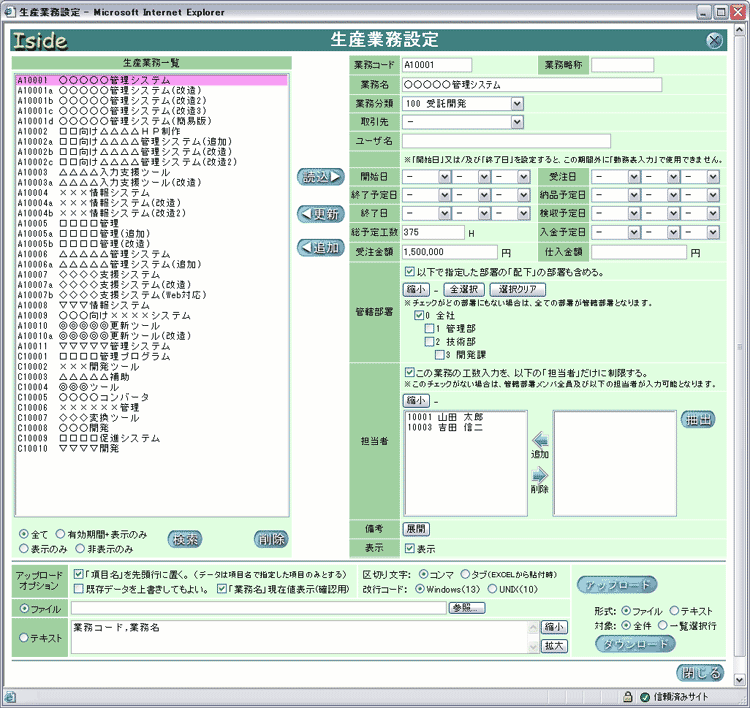Click the 更新 update arrow button
Viewport: 750px width, 708px height.
pos(321,213)
